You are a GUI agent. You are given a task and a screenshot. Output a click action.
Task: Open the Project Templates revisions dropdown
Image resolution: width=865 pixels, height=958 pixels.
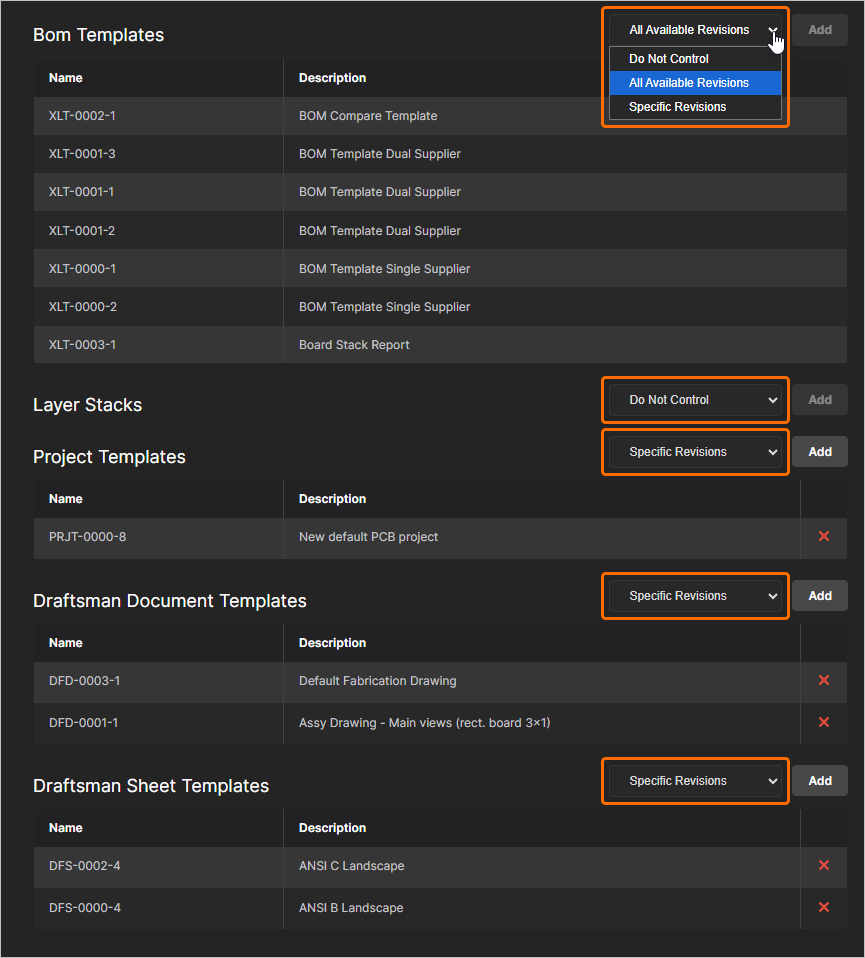point(695,452)
